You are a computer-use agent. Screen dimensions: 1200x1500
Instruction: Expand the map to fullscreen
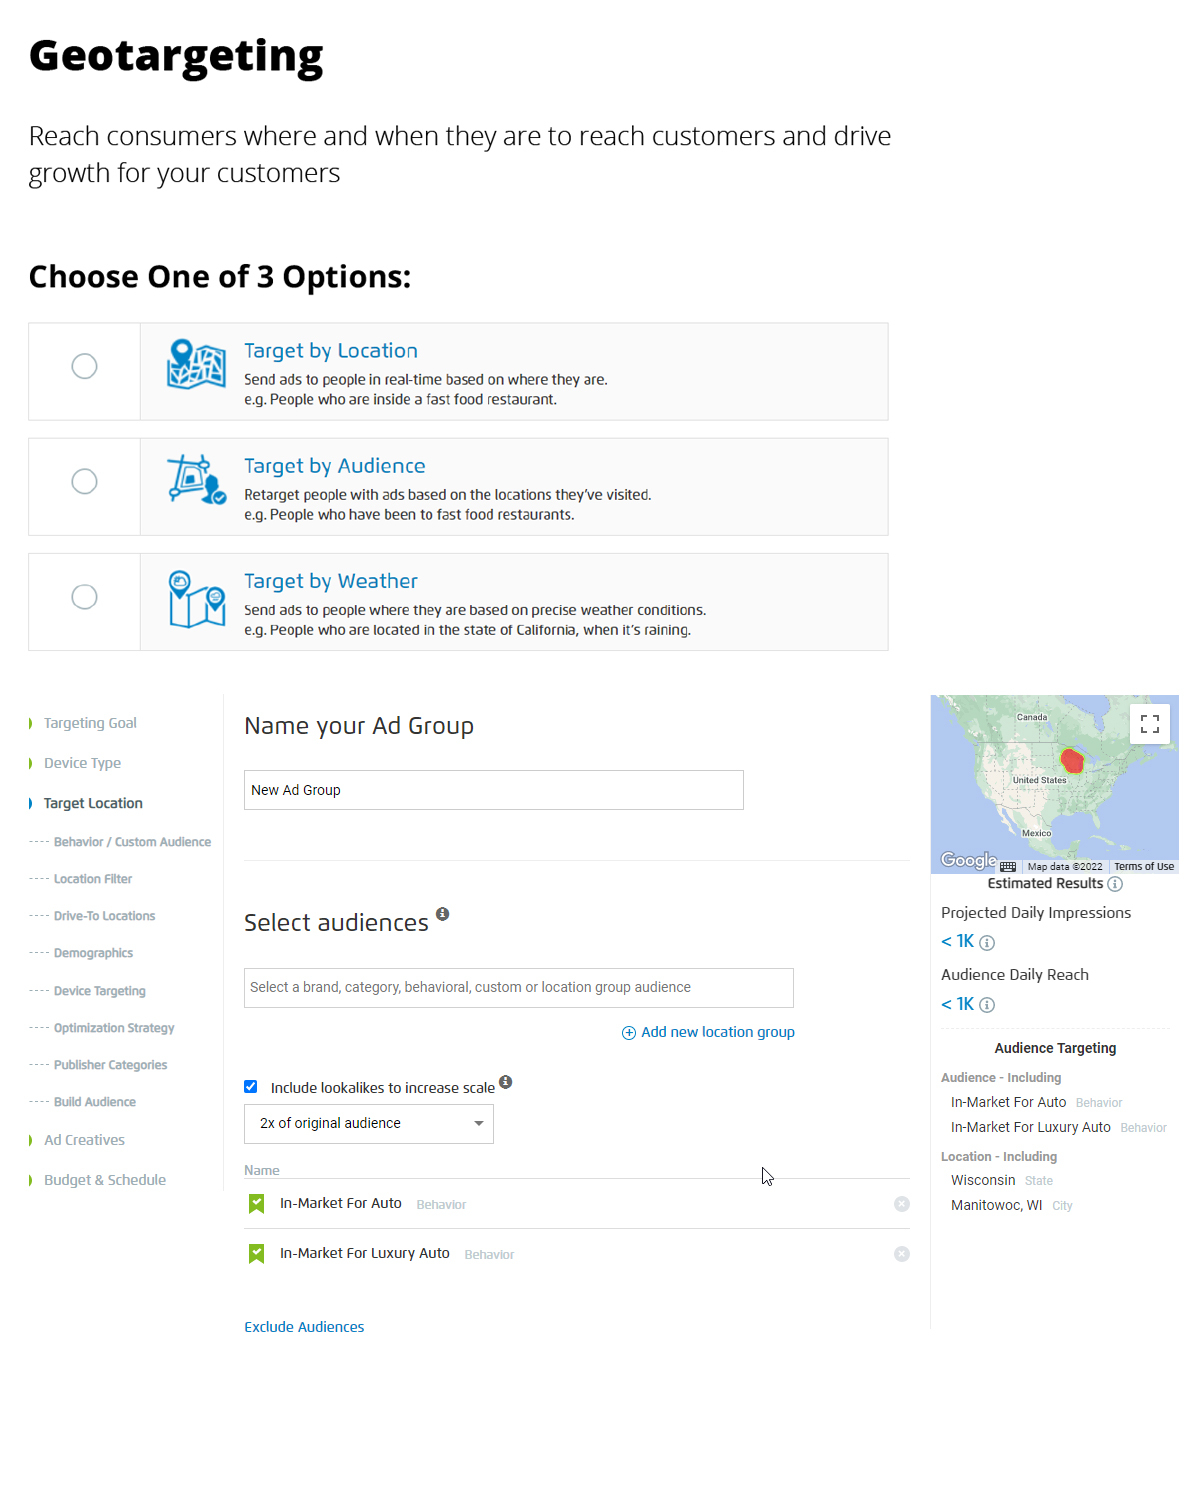(x=1149, y=724)
